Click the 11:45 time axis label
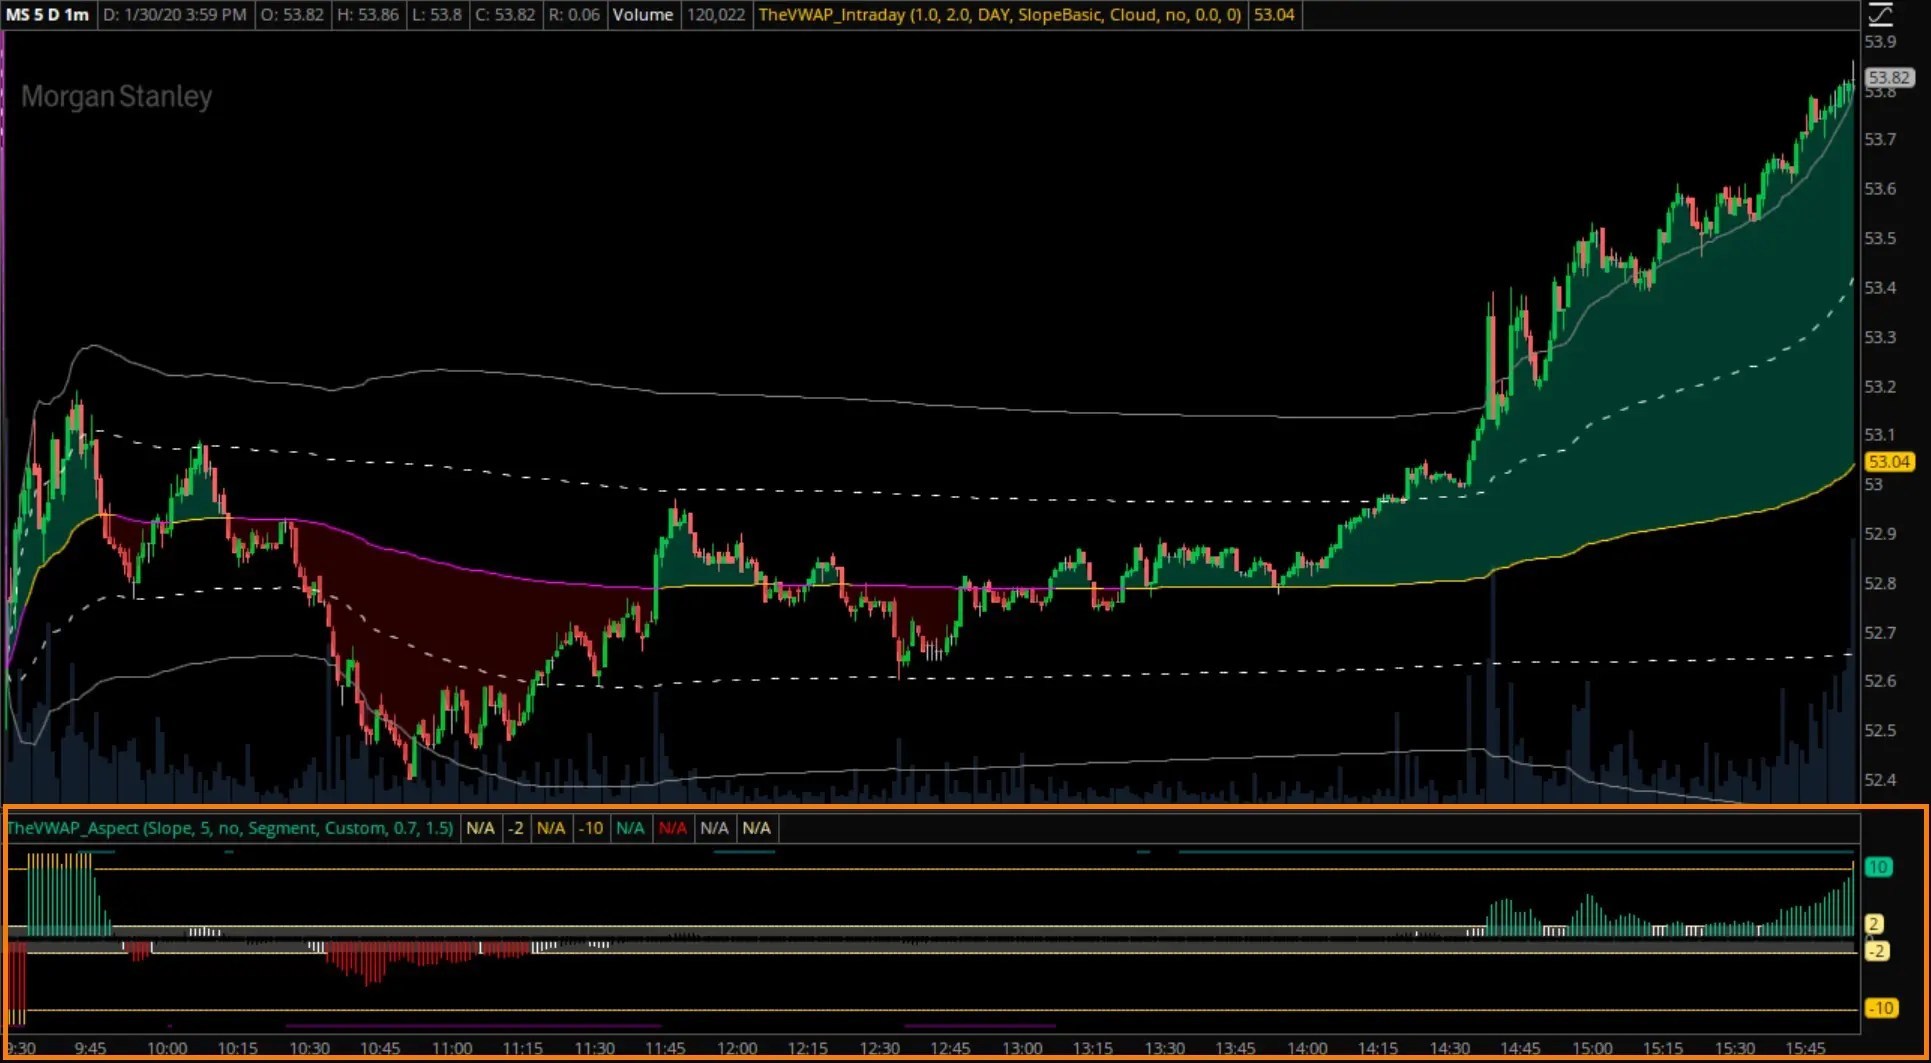The height and width of the screenshot is (1063, 1931). pyautogui.click(x=665, y=1048)
